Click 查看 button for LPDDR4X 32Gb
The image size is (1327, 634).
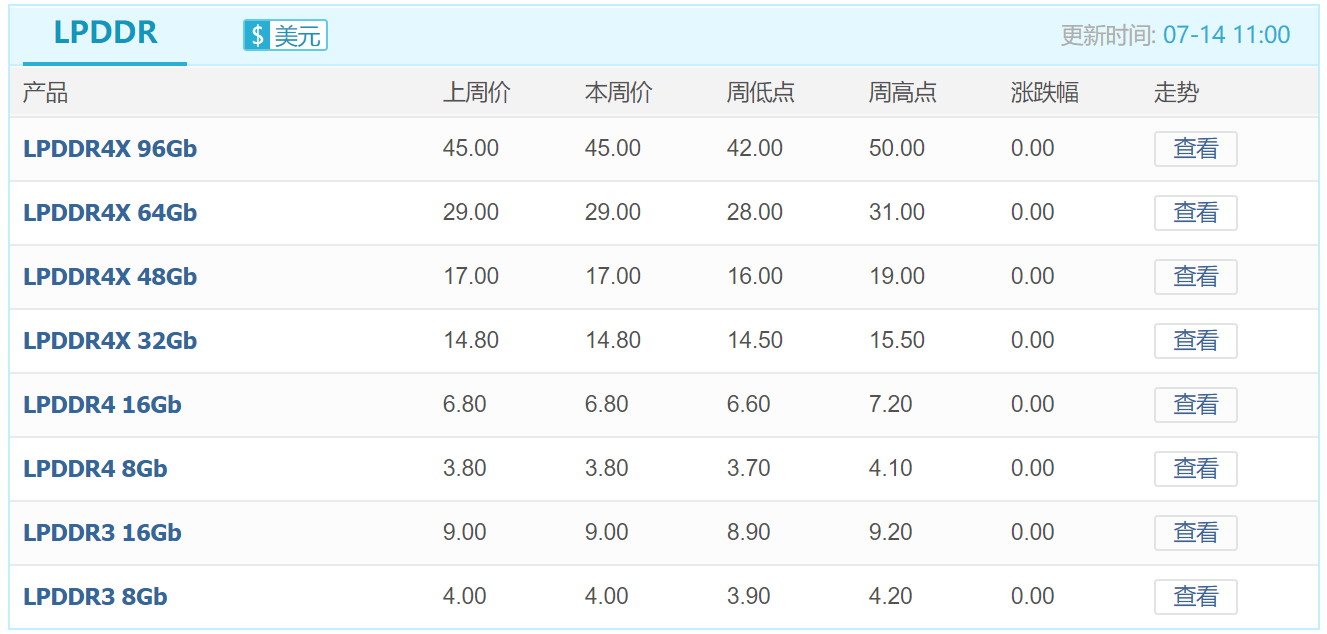click(x=1196, y=341)
